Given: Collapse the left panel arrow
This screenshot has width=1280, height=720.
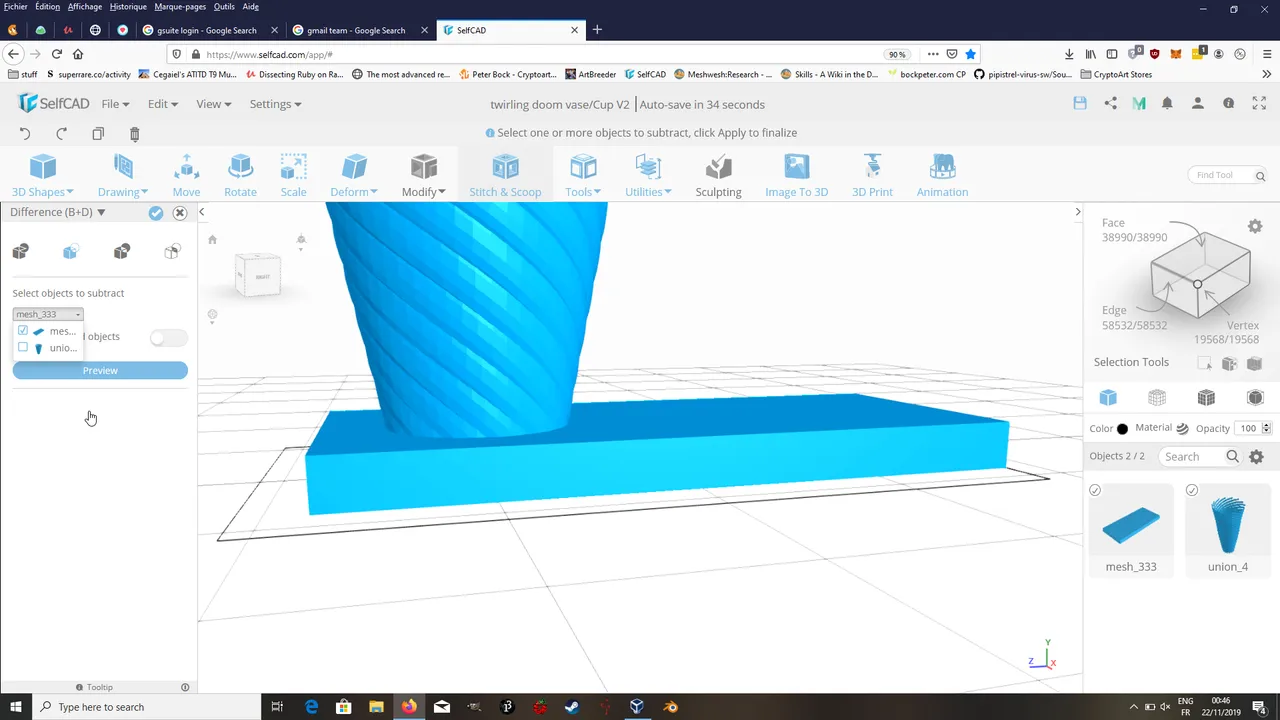Looking at the screenshot, I should [201, 212].
